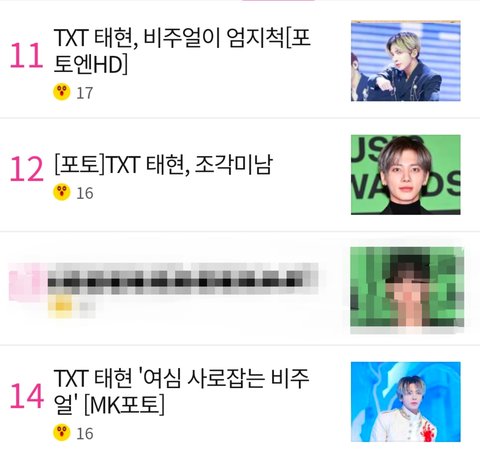Click the reaction count 16 under the 조각미남 headline
This screenshot has width=480, height=455.
[85, 193]
